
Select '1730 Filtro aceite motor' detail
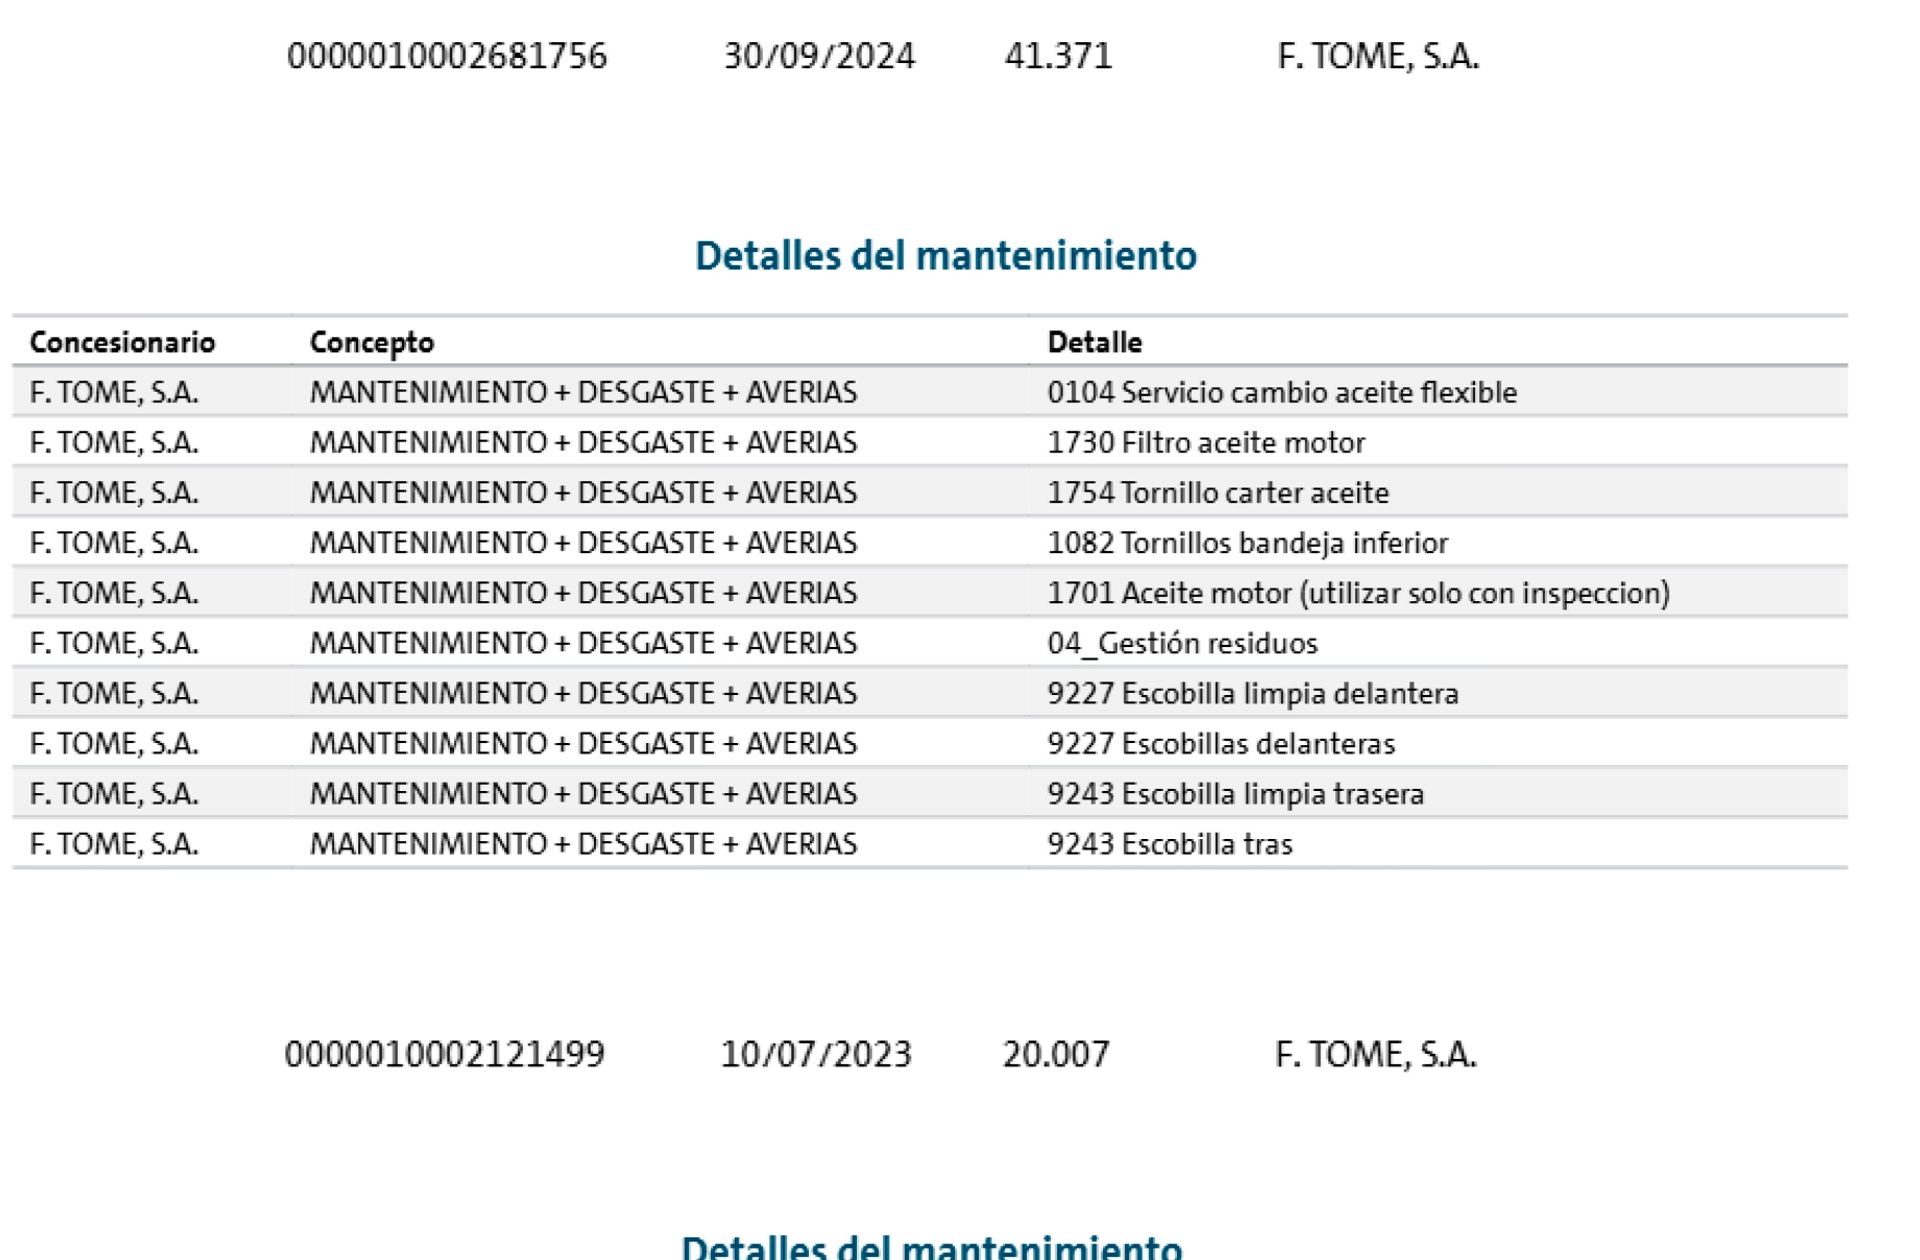click(x=1206, y=442)
